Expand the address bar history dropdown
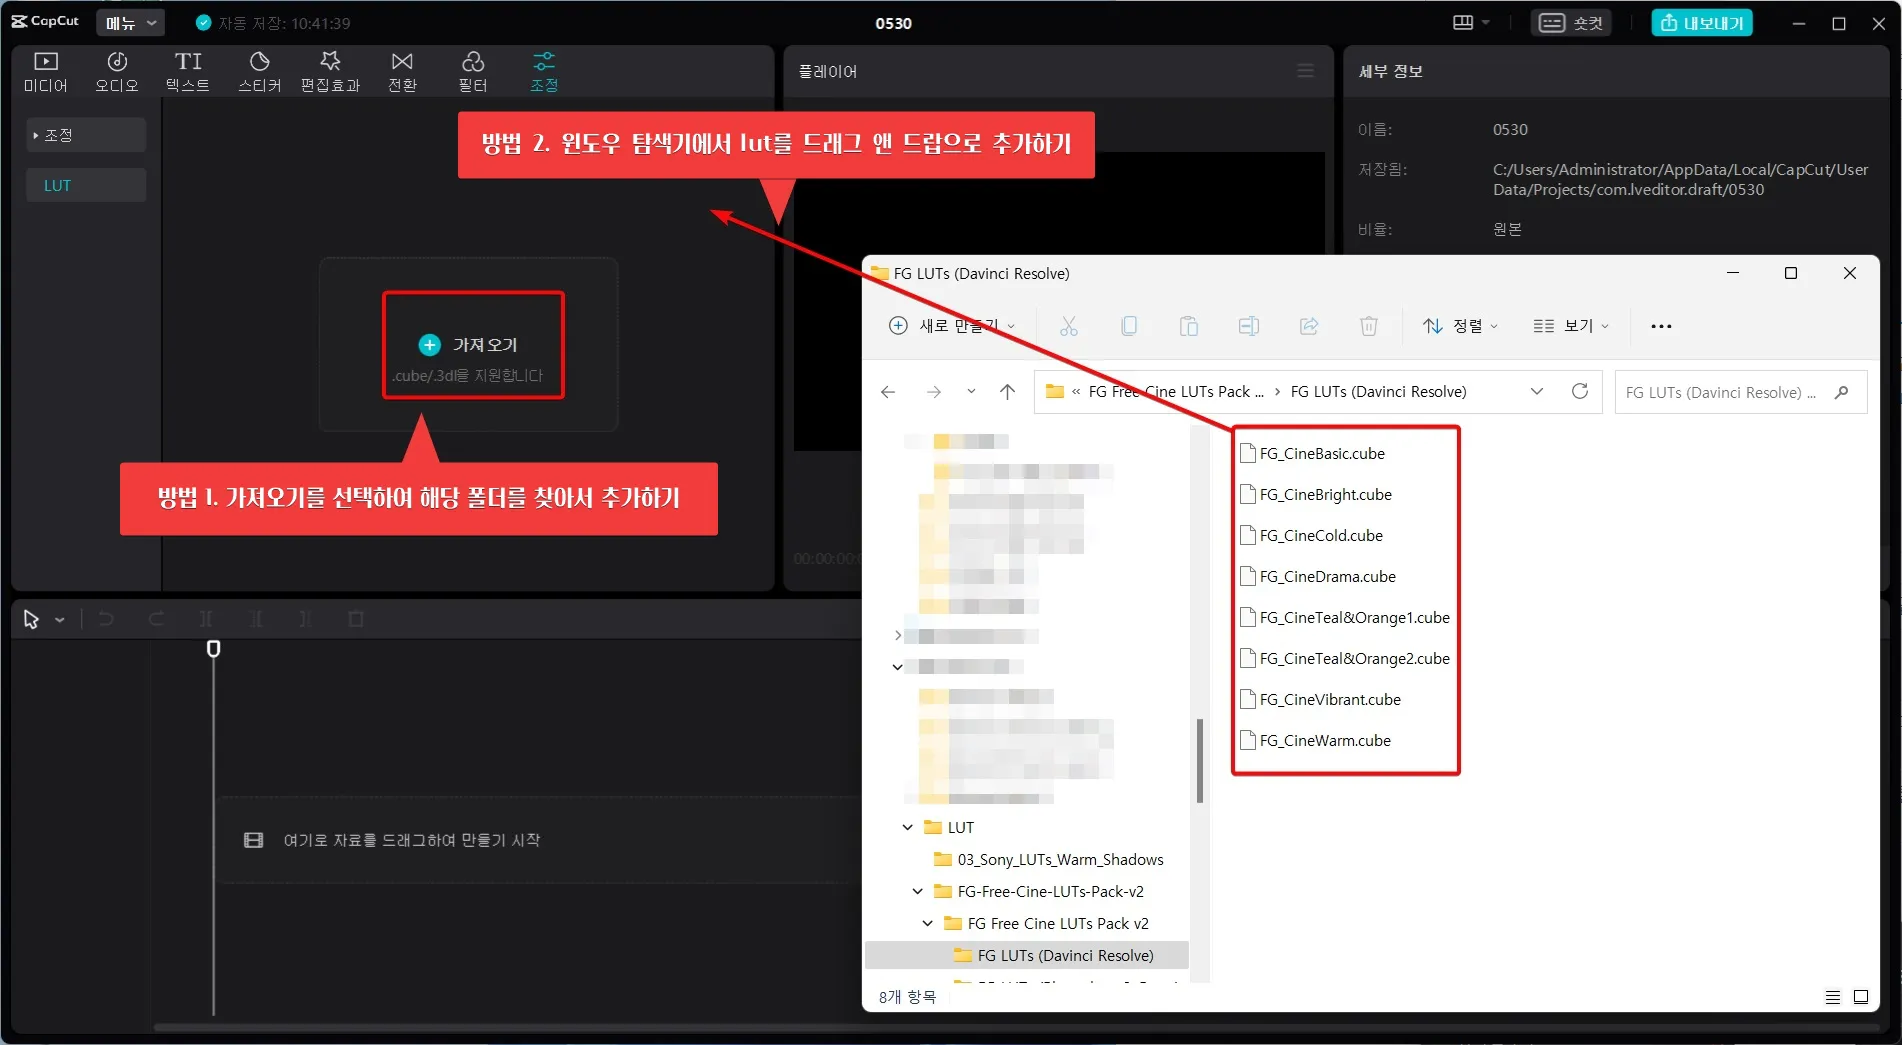Image resolution: width=1902 pixels, height=1045 pixels. (1537, 392)
